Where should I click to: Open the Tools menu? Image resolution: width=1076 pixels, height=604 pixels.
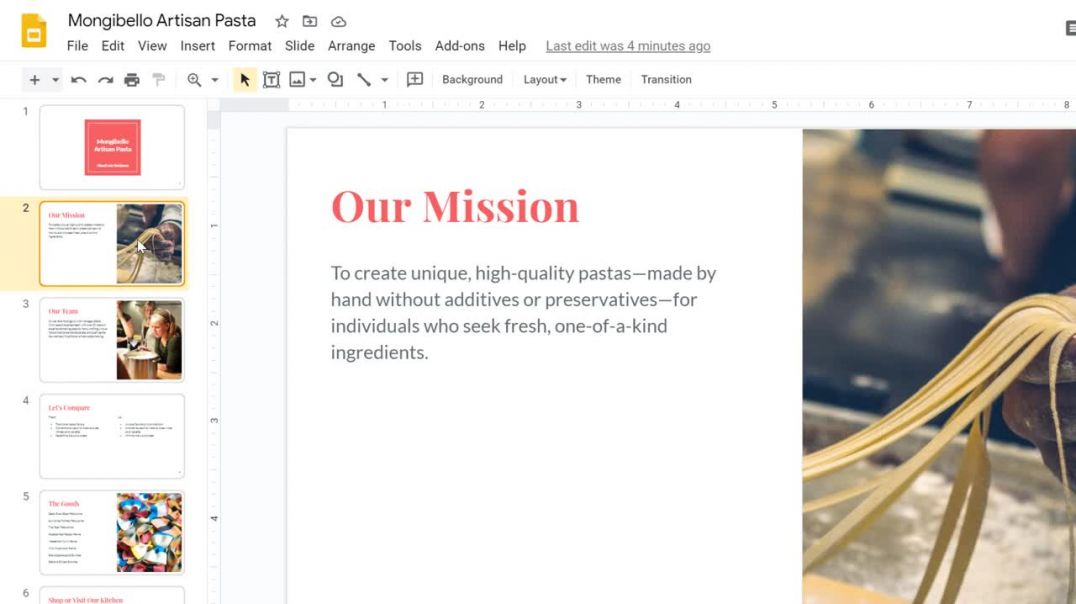[405, 46]
